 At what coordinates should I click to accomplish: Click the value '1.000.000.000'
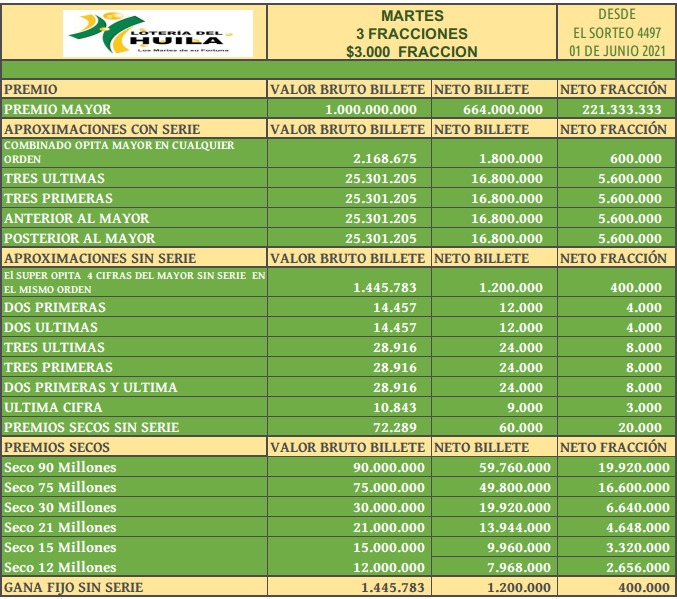pyautogui.click(x=371, y=110)
